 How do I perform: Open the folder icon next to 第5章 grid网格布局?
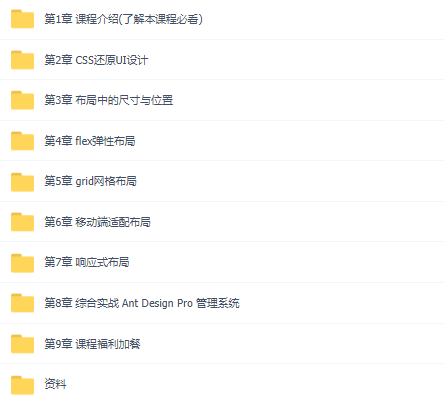click(x=22, y=182)
